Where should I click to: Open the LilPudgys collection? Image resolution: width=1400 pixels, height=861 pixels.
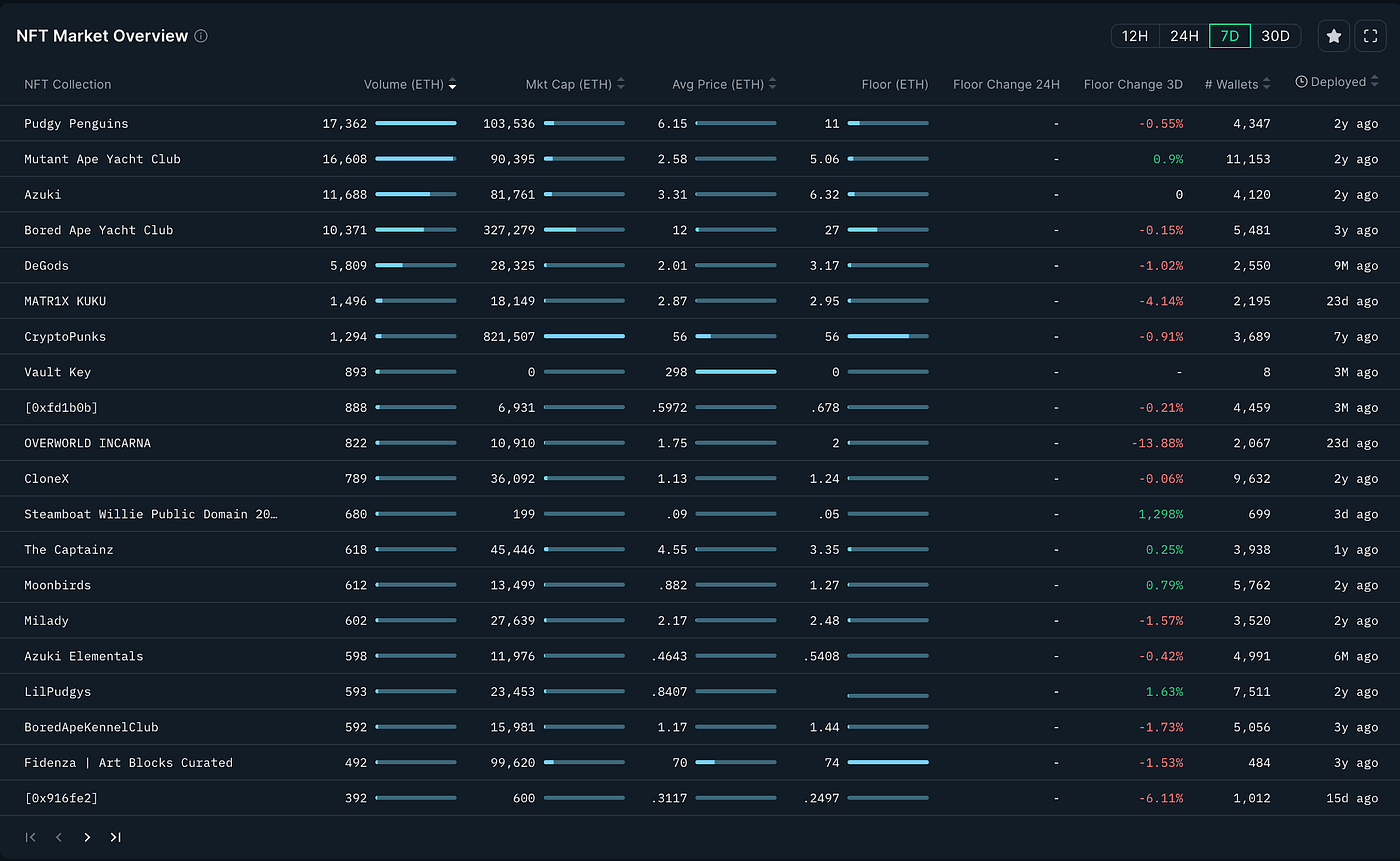coord(58,692)
